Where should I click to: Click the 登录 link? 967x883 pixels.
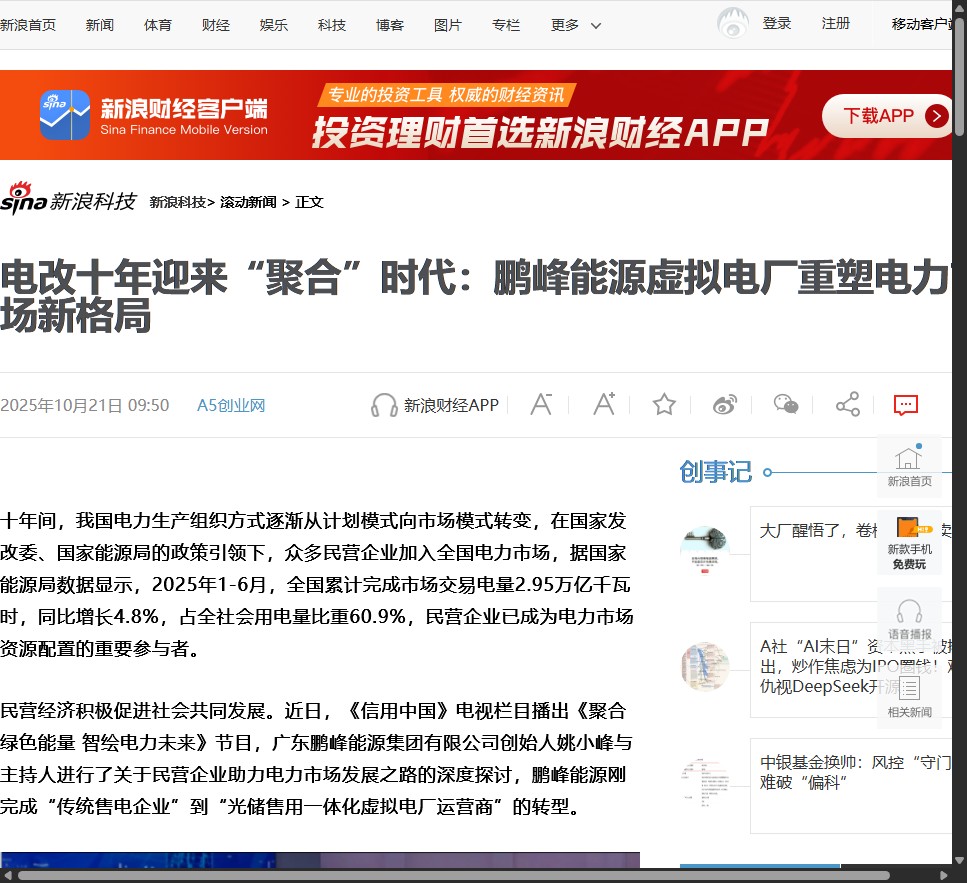click(776, 23)
